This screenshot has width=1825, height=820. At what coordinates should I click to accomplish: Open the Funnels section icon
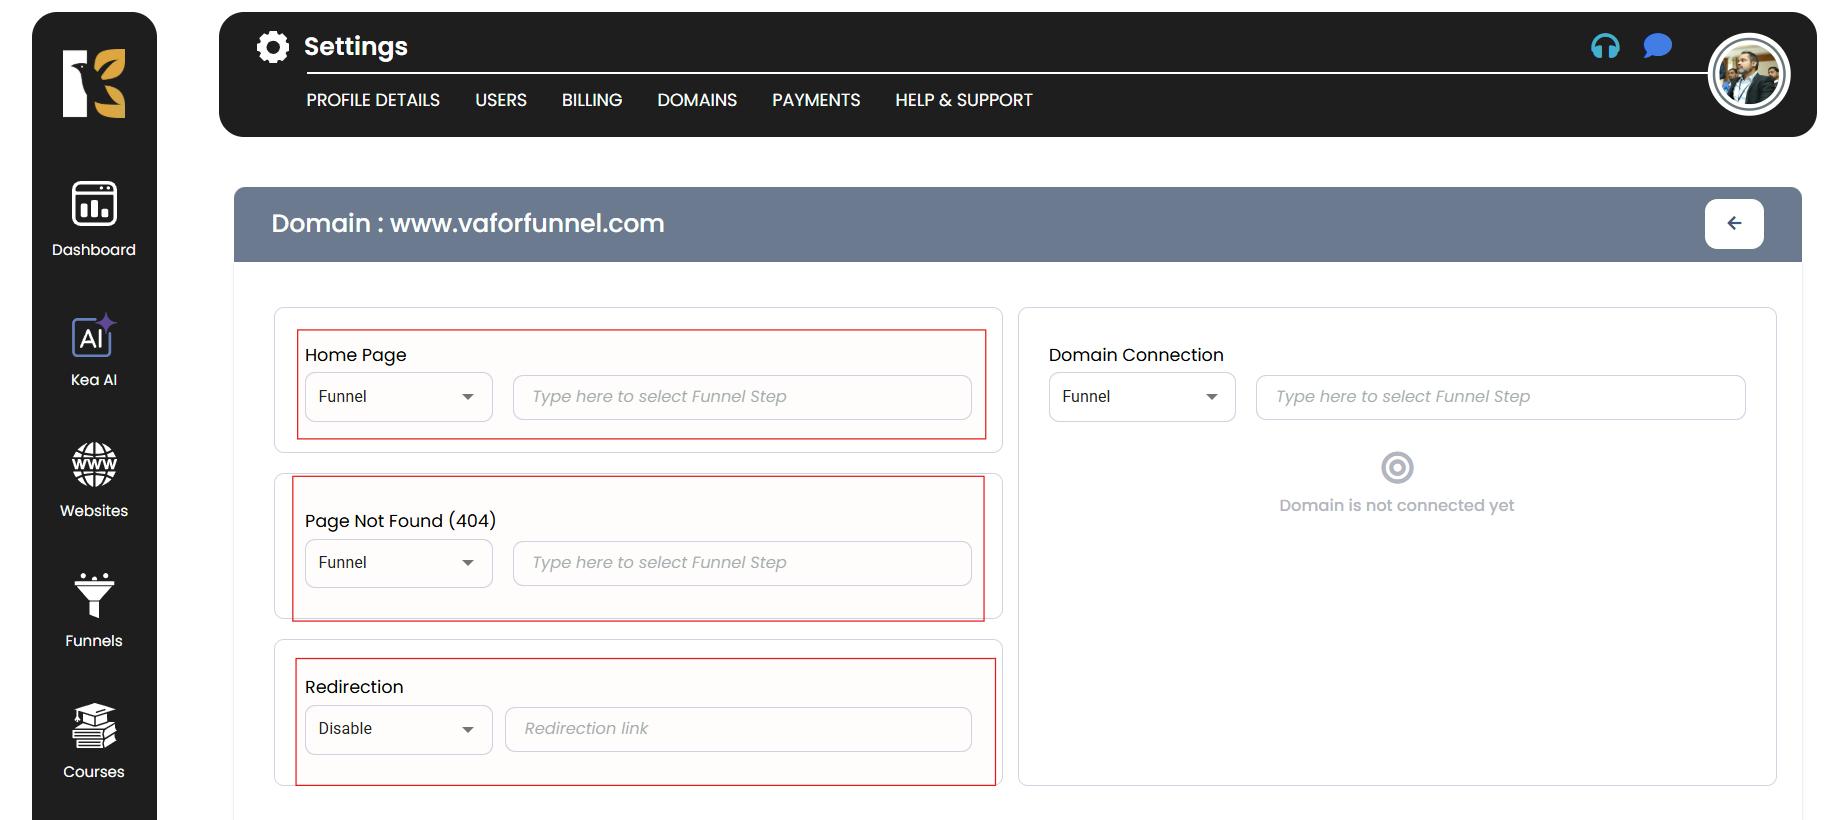94,596
